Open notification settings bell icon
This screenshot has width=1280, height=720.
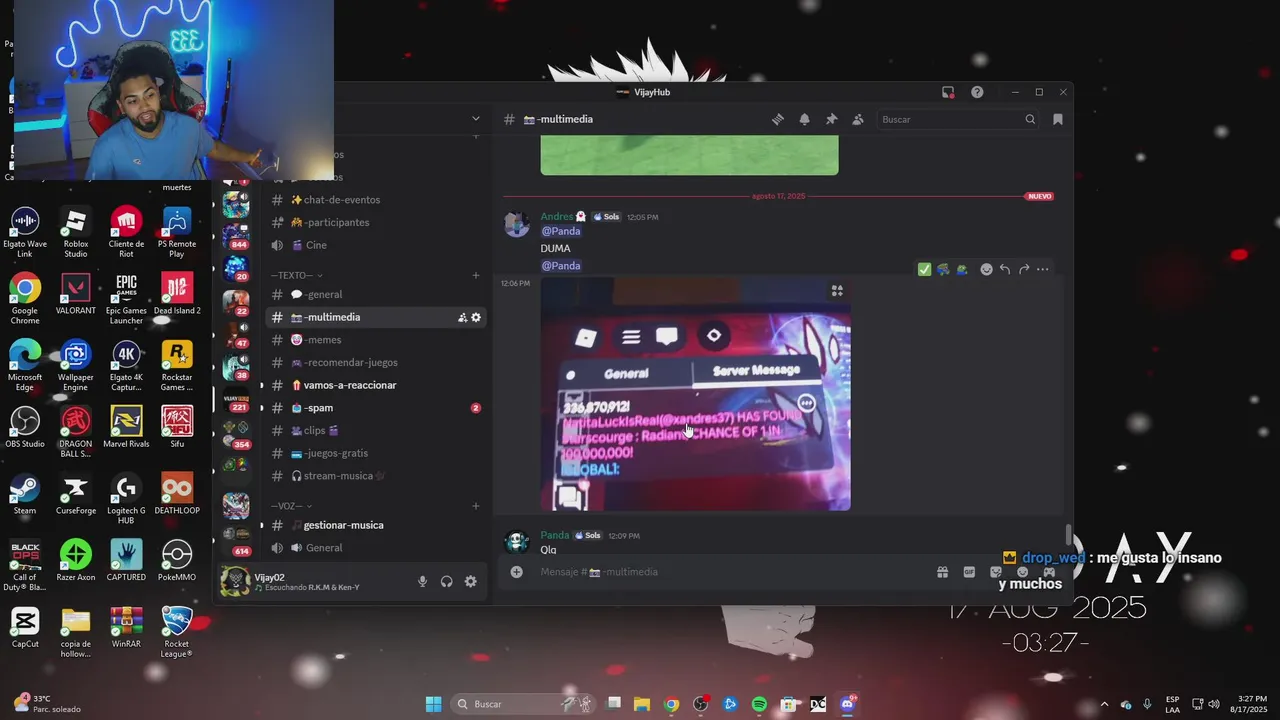coord(804,119)
